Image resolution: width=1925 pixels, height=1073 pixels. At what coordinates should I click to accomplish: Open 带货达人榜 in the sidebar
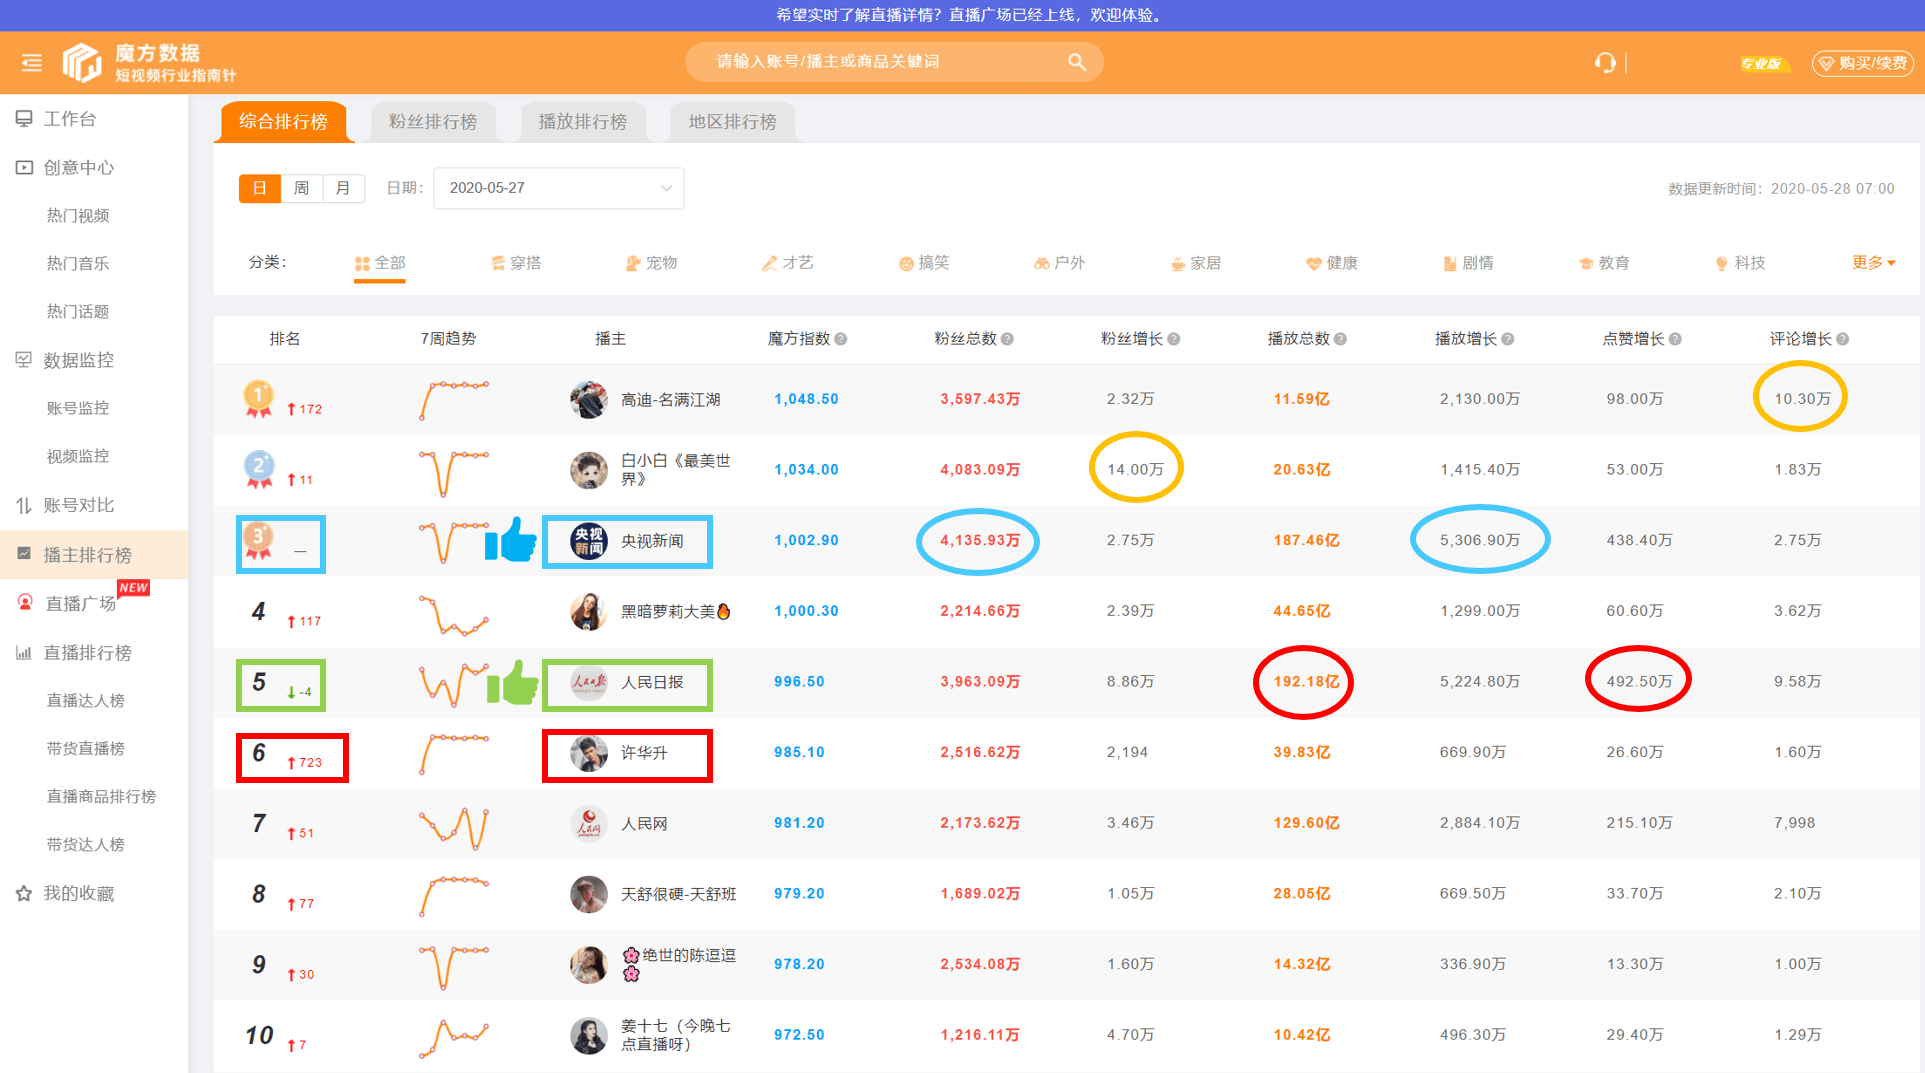(x=86, y=844)
